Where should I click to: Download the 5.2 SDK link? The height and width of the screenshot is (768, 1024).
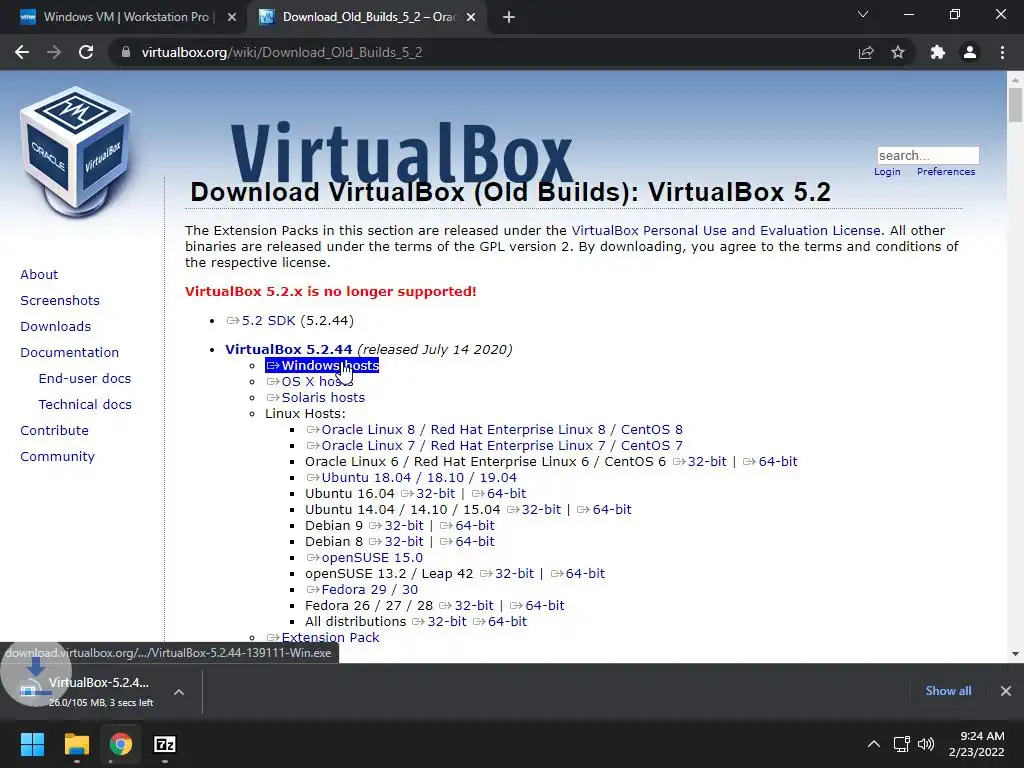[261, 321]
